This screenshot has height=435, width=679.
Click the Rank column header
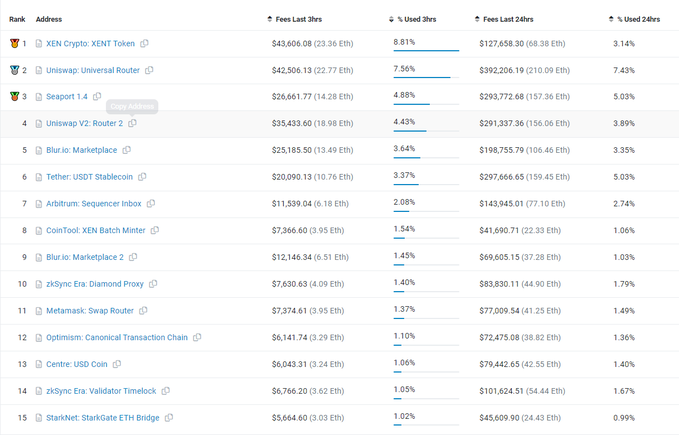pos(17,19)
